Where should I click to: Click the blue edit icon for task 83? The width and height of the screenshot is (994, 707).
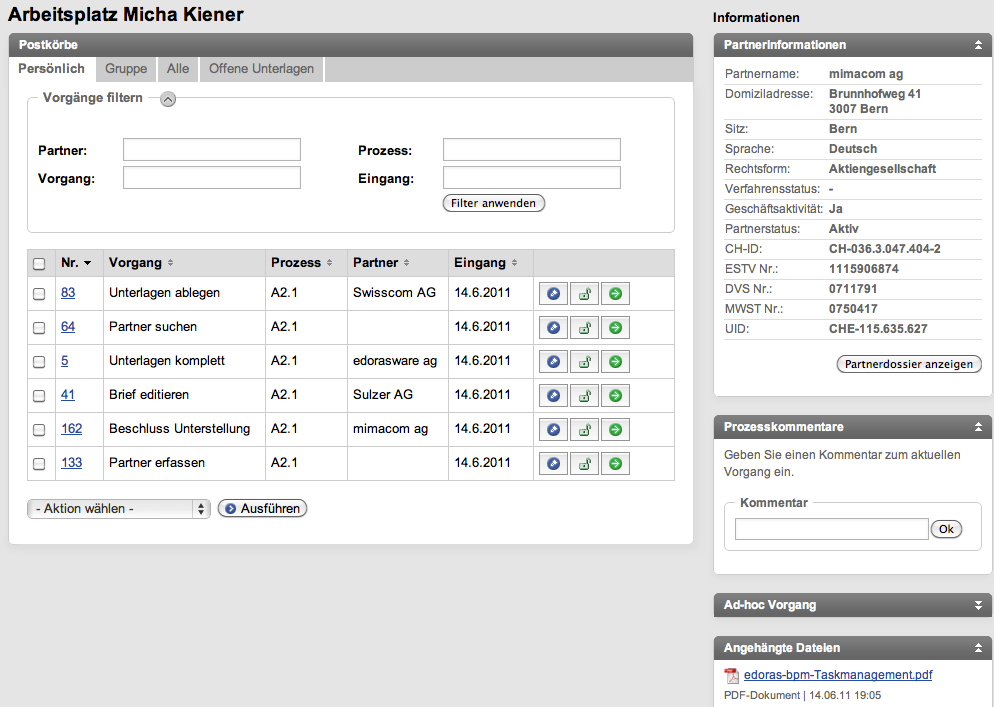pyautogui.click(x=553, y=294)
